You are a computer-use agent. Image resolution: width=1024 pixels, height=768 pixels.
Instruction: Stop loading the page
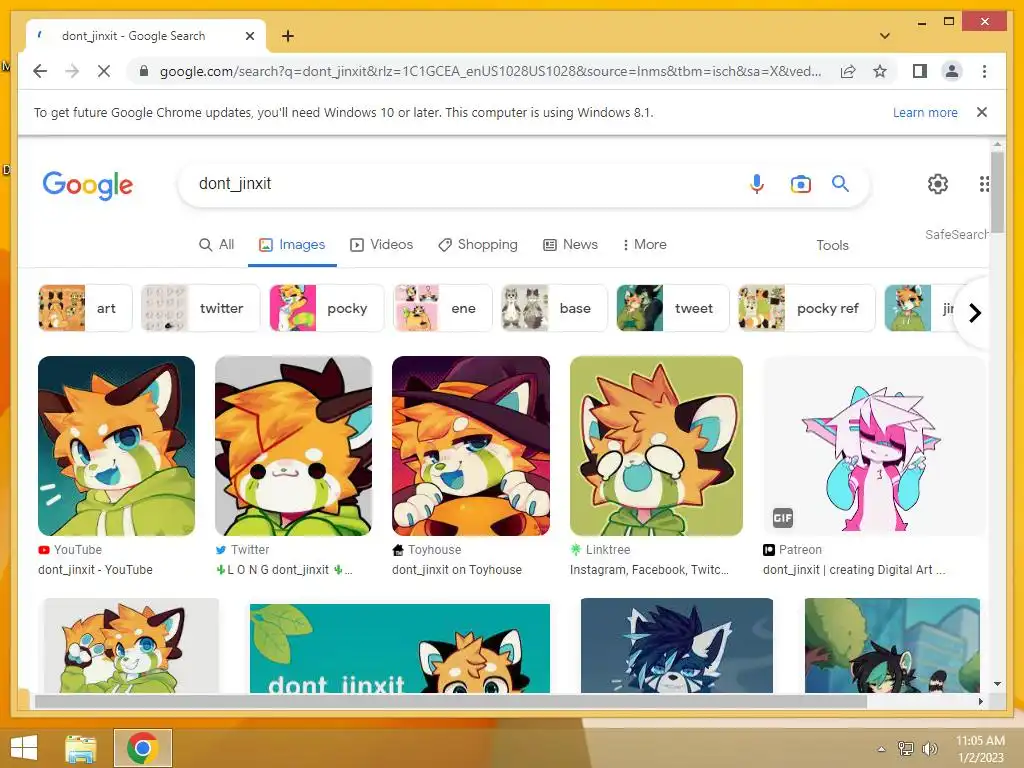tap(104, 71)
